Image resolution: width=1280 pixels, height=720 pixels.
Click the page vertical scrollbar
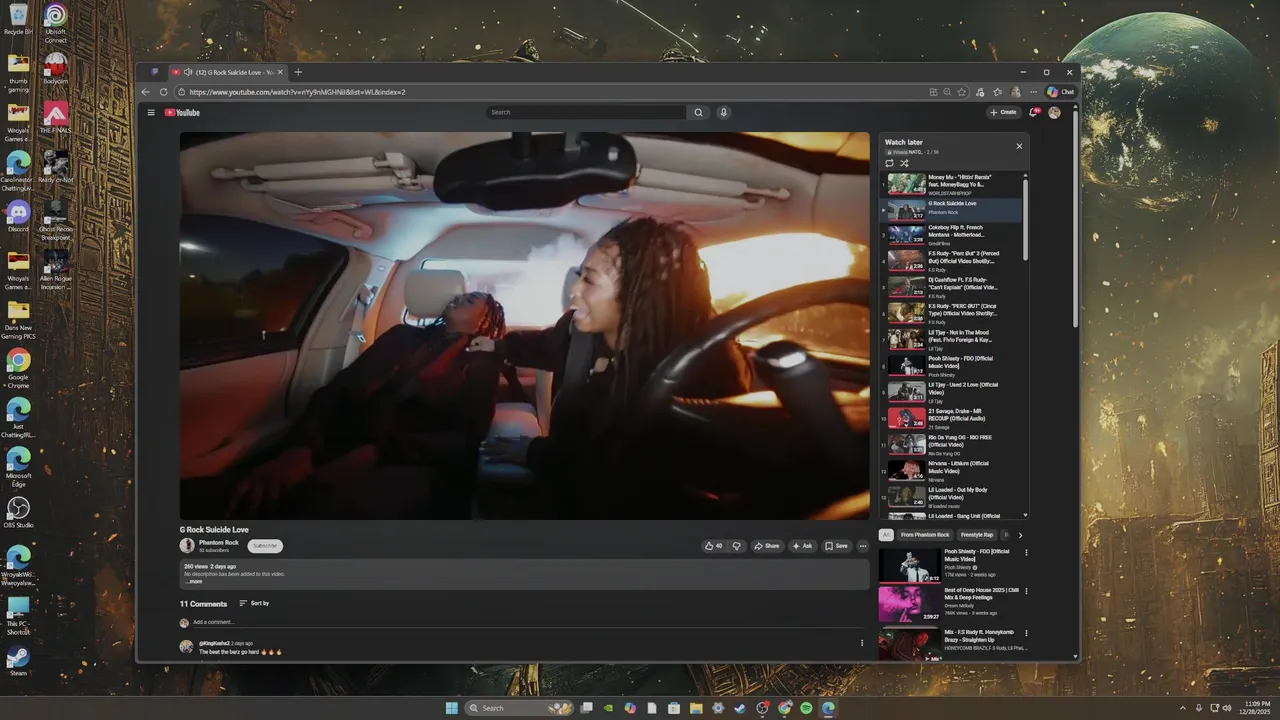(1075, 218)
